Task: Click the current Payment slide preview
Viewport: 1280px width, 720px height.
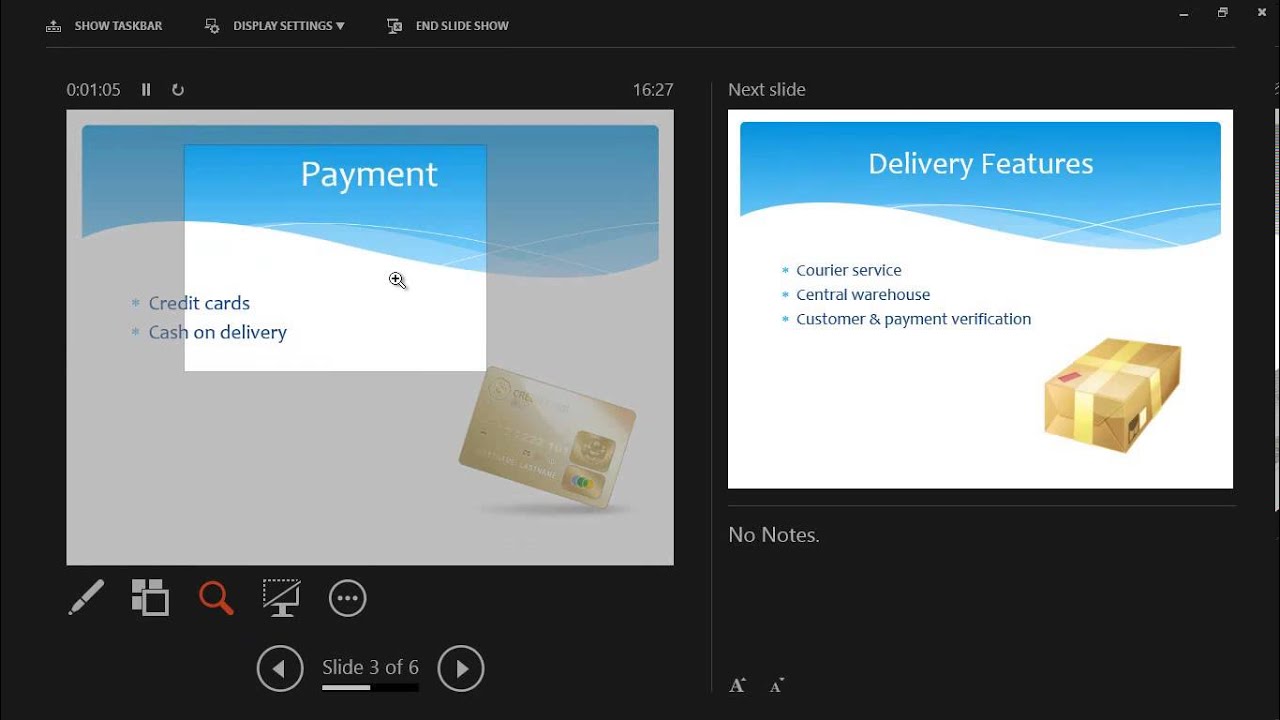Action: coord(370,338)
